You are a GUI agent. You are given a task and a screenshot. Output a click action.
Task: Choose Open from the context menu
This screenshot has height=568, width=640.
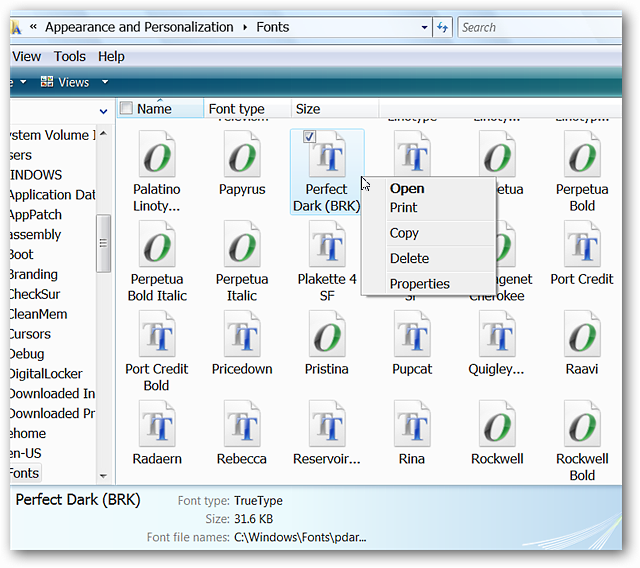coord(407,189)
